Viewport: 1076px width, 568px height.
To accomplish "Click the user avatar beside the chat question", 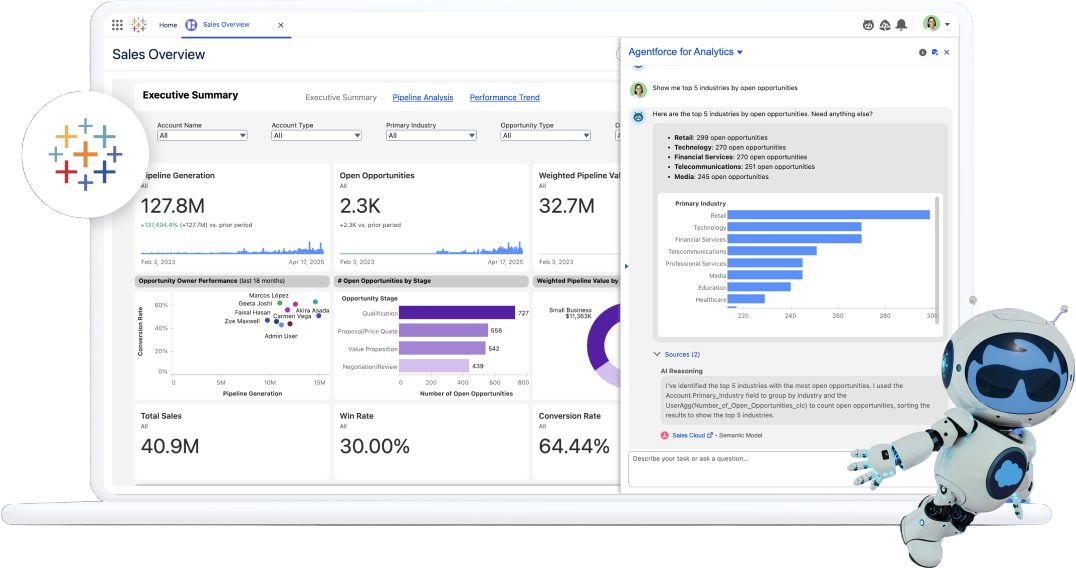I will click(x=638, y=90).
